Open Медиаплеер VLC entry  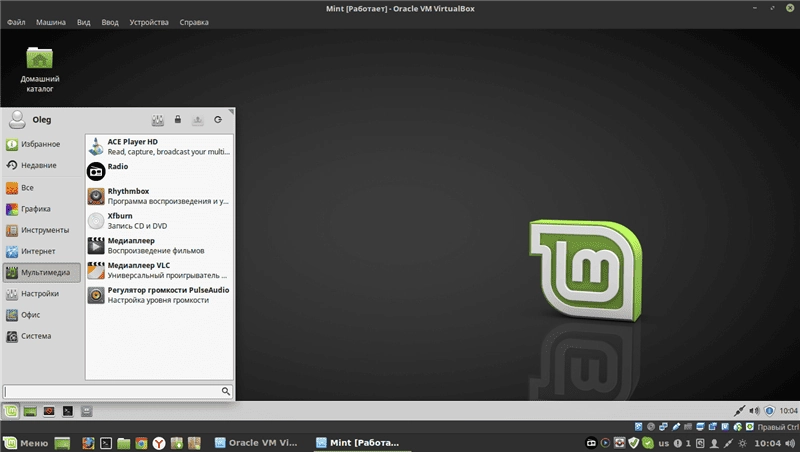(x=159, y=270)
